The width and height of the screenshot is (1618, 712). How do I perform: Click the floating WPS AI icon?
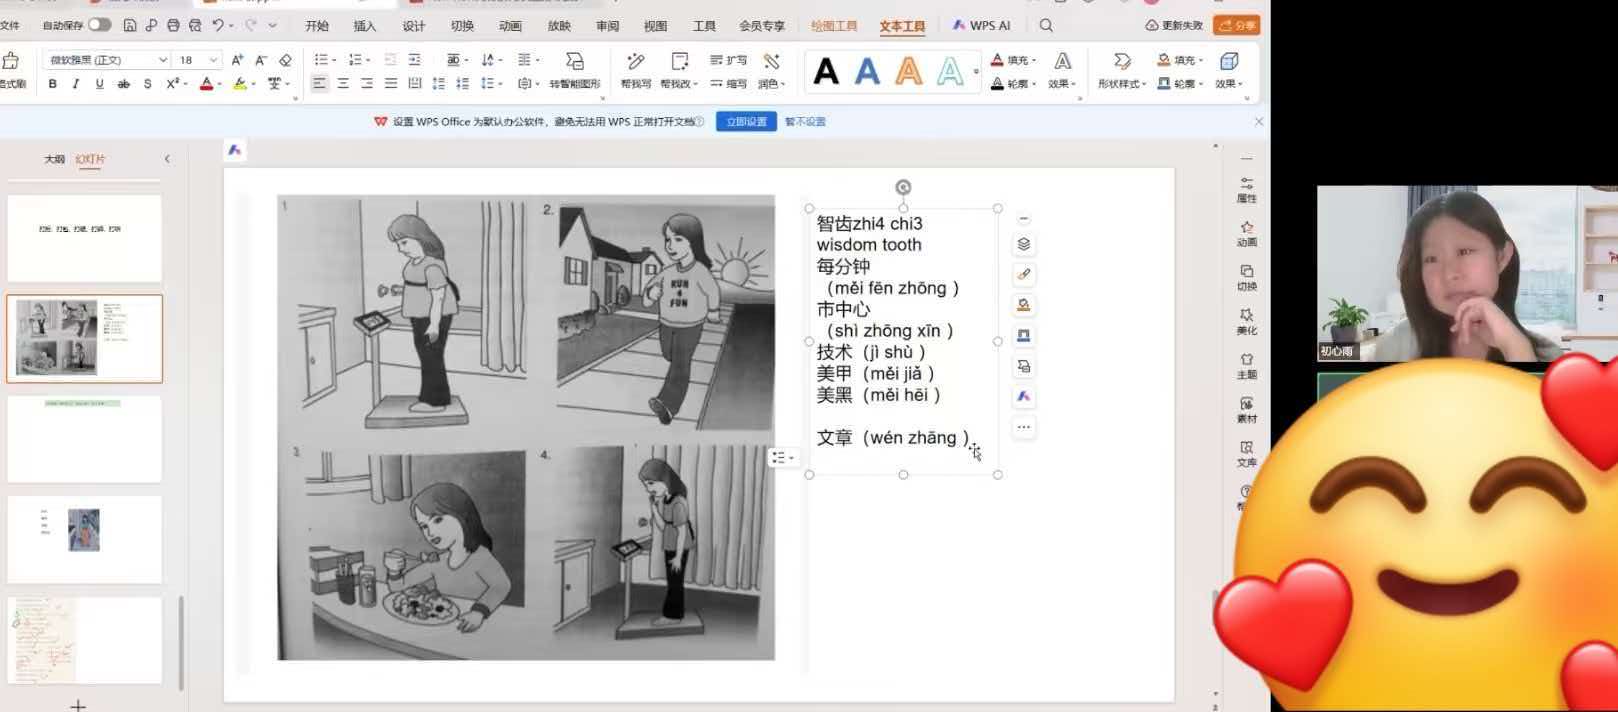pos(1023,397)
